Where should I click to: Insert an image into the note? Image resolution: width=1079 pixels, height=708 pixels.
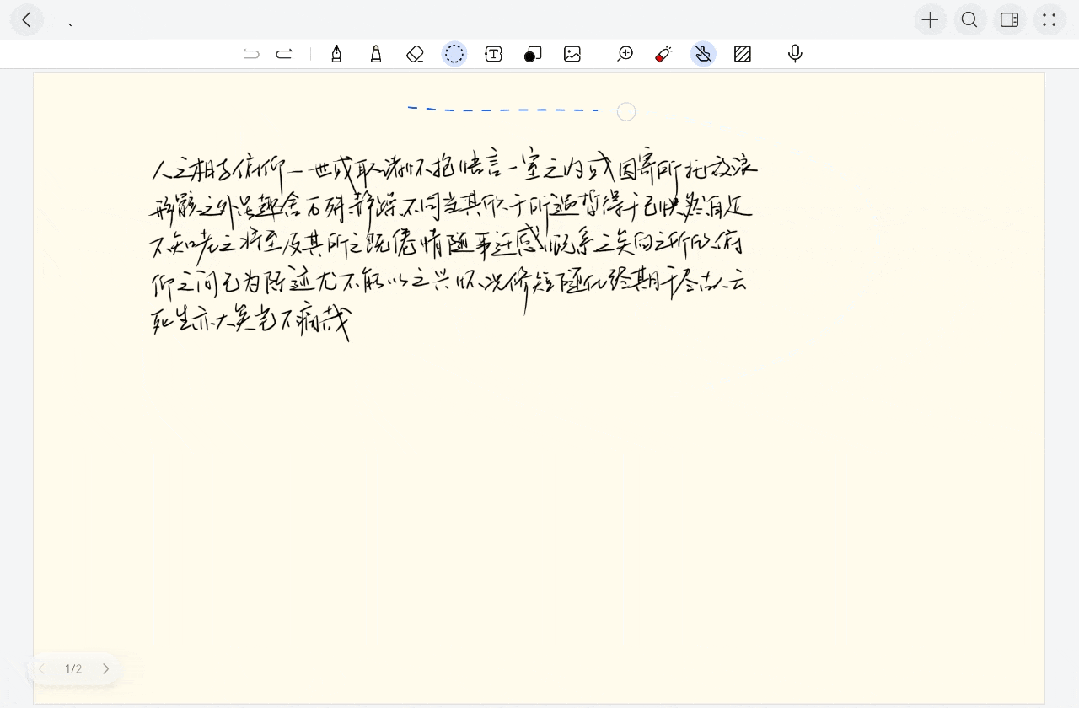coord(572,54)
